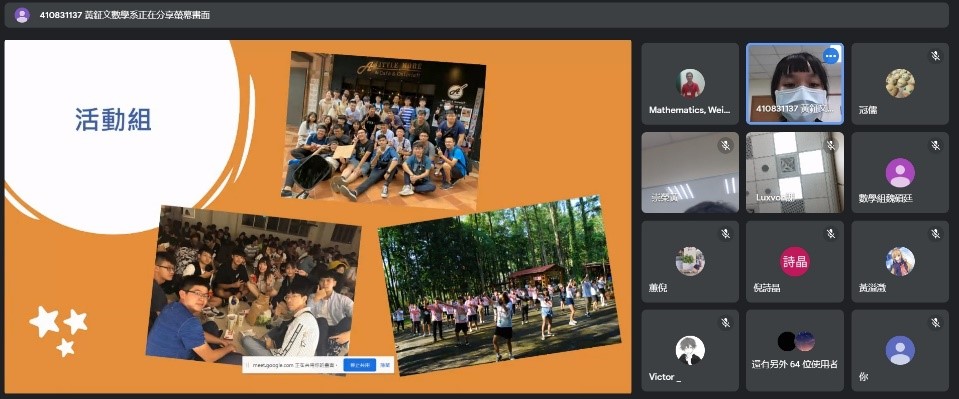Viewport: 959px width, 399px height.
Task: Click the screen sharing presenter banner text
Action: 125,15
